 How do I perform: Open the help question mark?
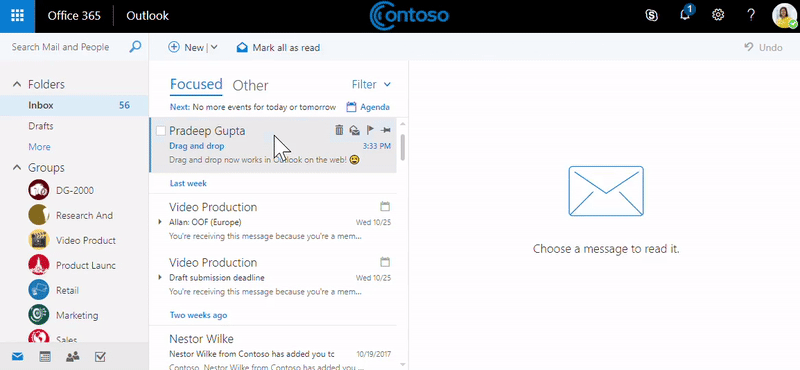(x=751, y=15)
